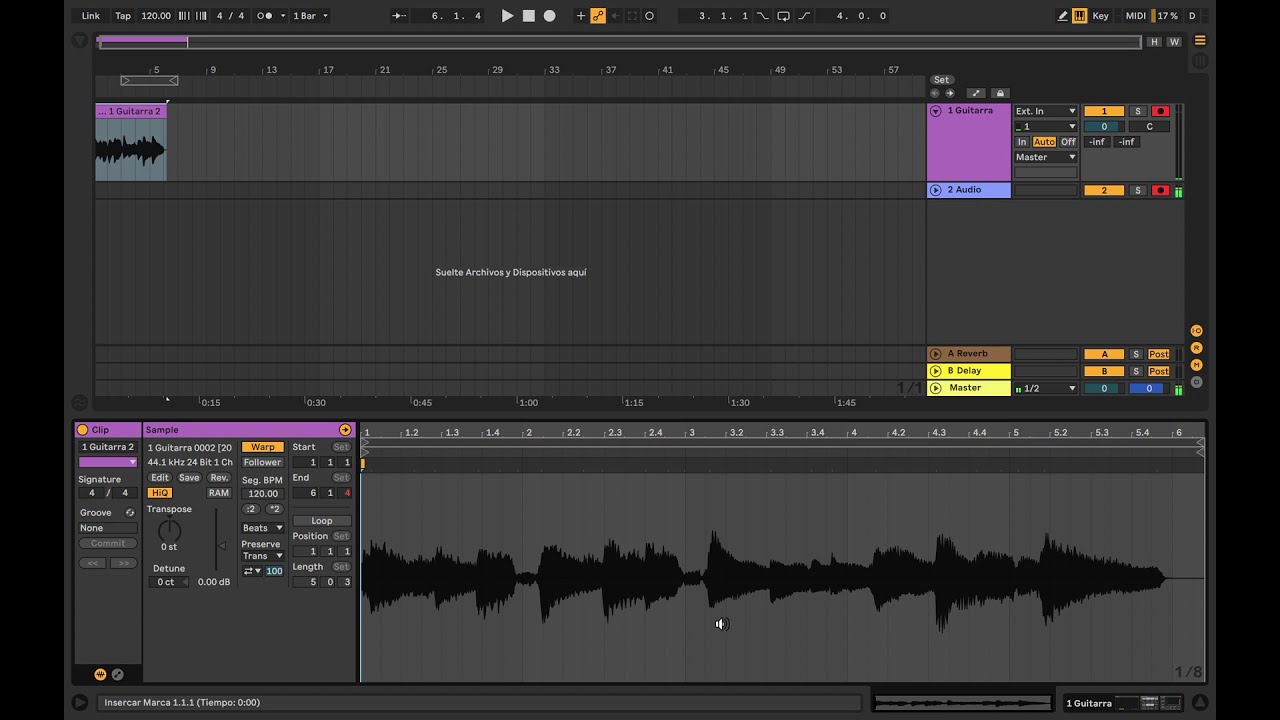Screen dimensions: 1280x720
Task: Unfold the Master track
Action: click(936, 388)
